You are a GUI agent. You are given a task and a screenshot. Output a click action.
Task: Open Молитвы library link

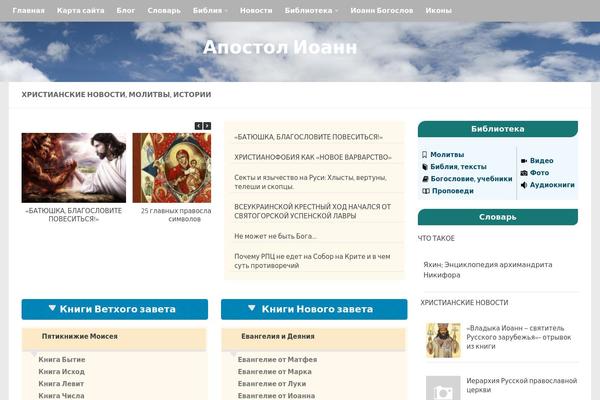click(447, 155)
